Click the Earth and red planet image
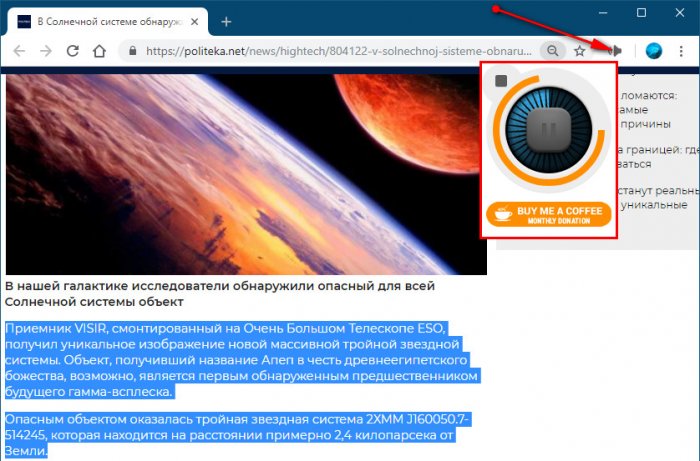This screenshot has width=700, height=461. pos(246,174)
